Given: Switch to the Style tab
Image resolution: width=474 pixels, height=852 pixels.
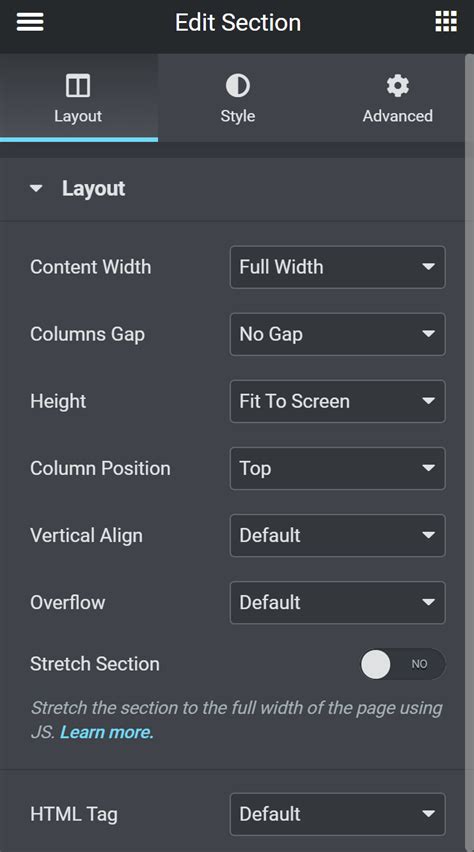Looking at the screenshot, I should pyautogui.click(x=238, y=98).
